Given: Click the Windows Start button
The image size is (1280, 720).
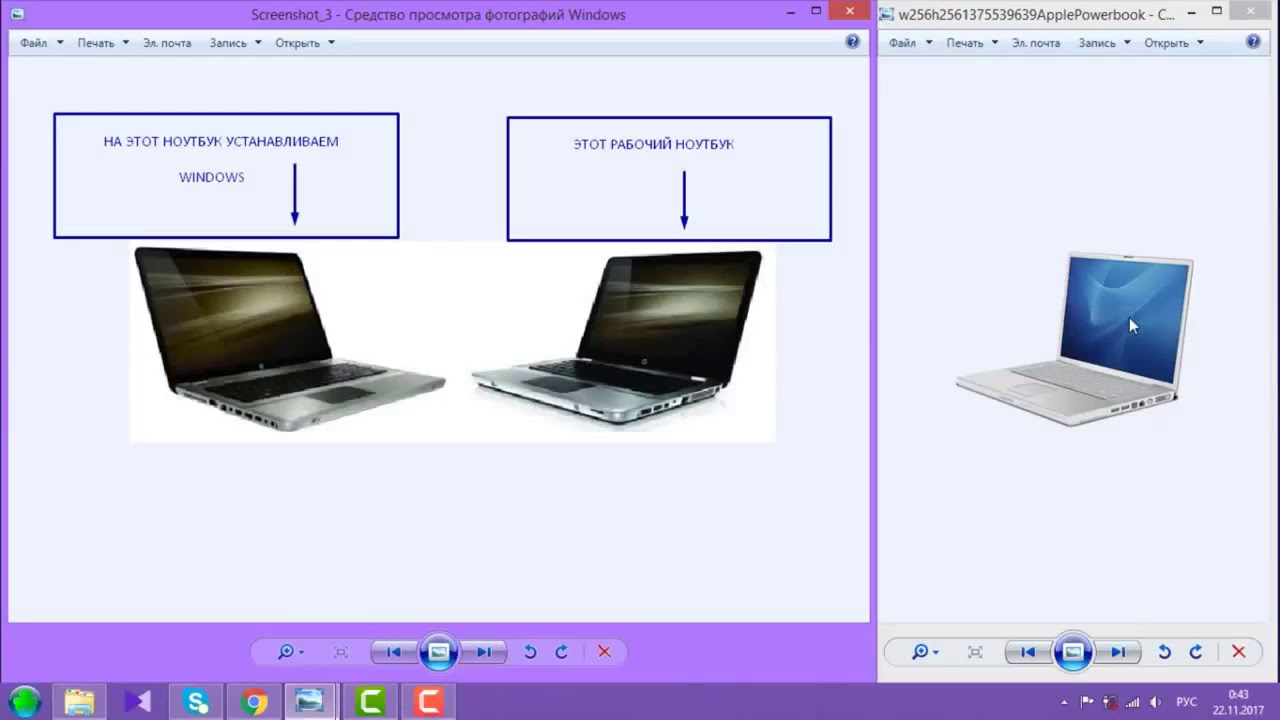Looking at the screenshot, I should click(25, 702).
